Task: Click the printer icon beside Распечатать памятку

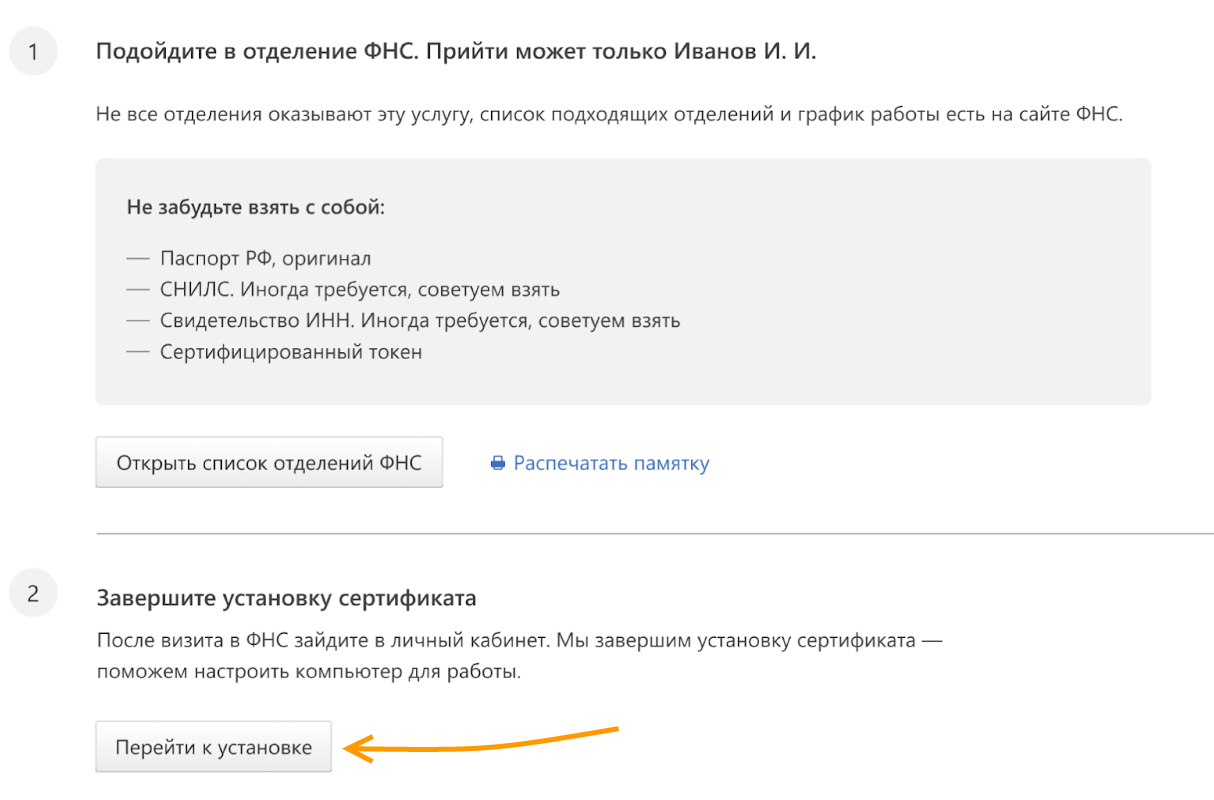Action: (x=498, y=464)
